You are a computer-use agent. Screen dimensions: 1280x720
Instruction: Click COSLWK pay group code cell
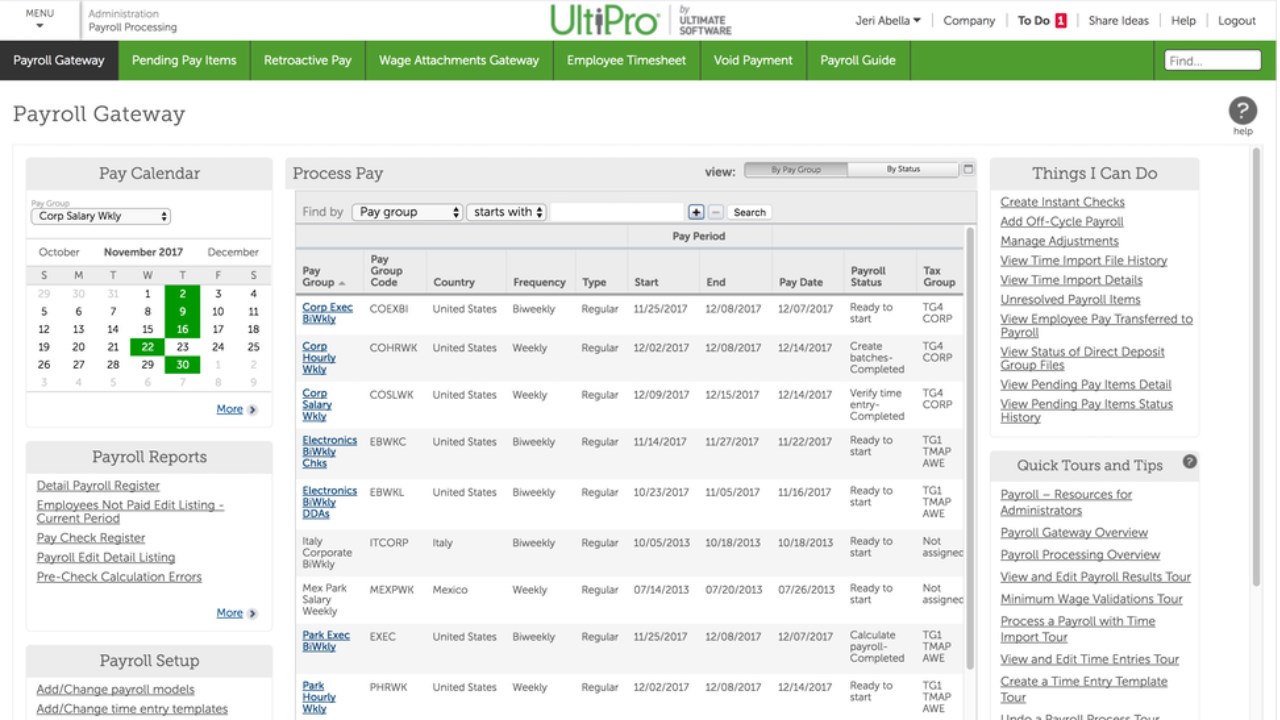(391, 395)
